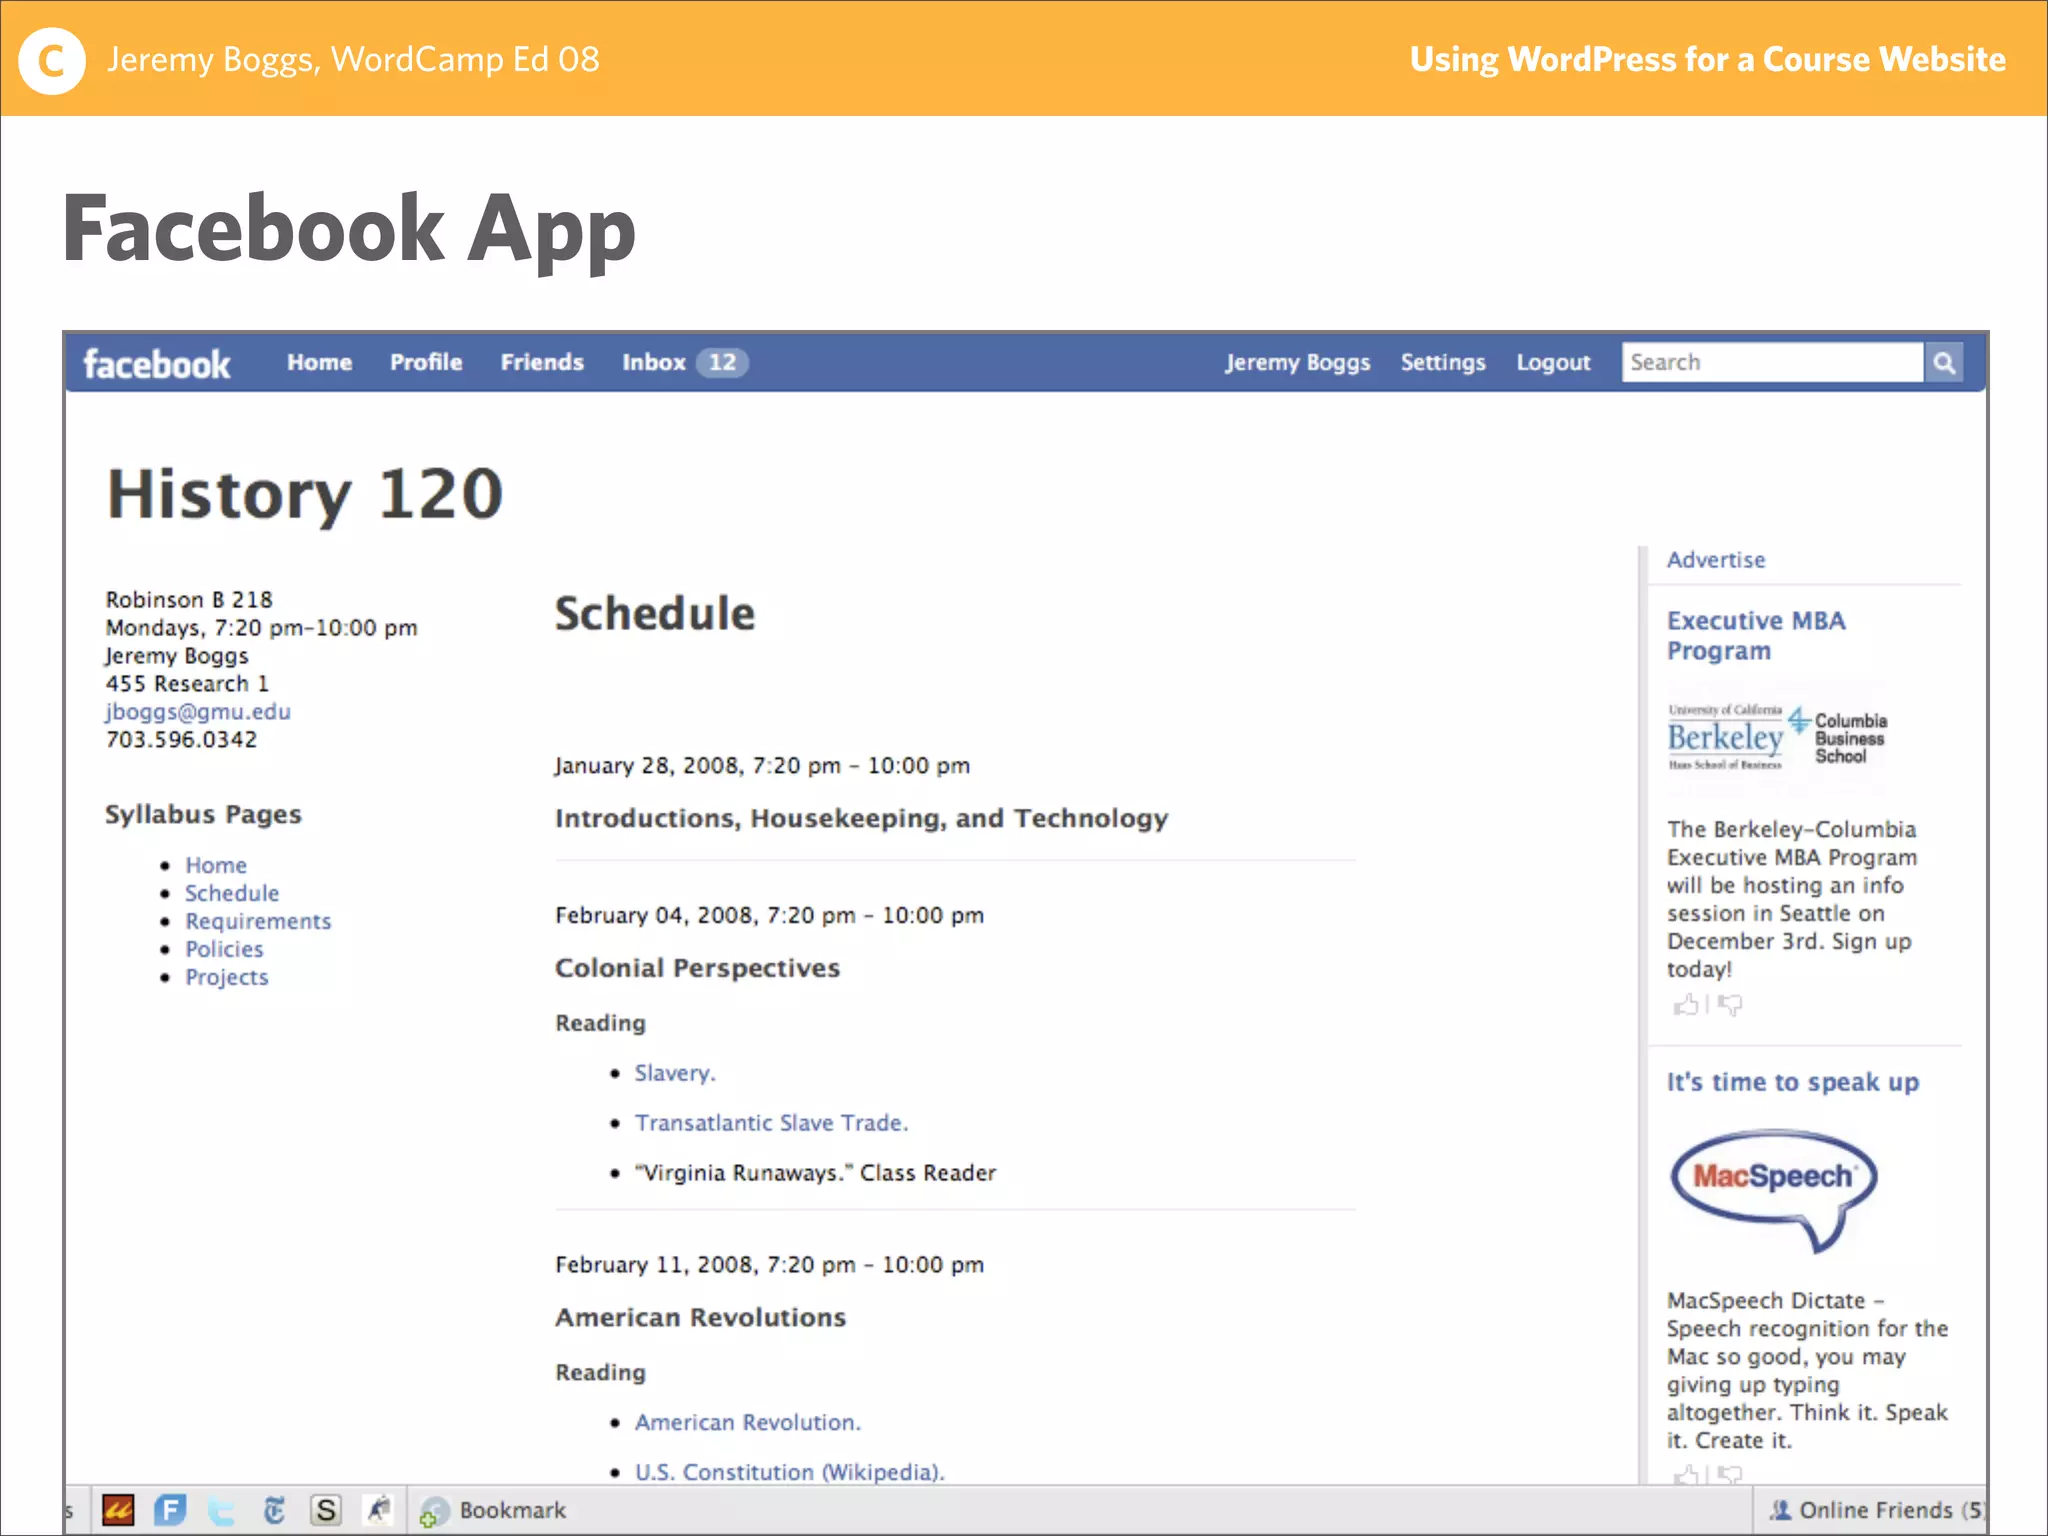Open syllabus Projects page link
The image size is (2048, 1536).
(227, 977)
